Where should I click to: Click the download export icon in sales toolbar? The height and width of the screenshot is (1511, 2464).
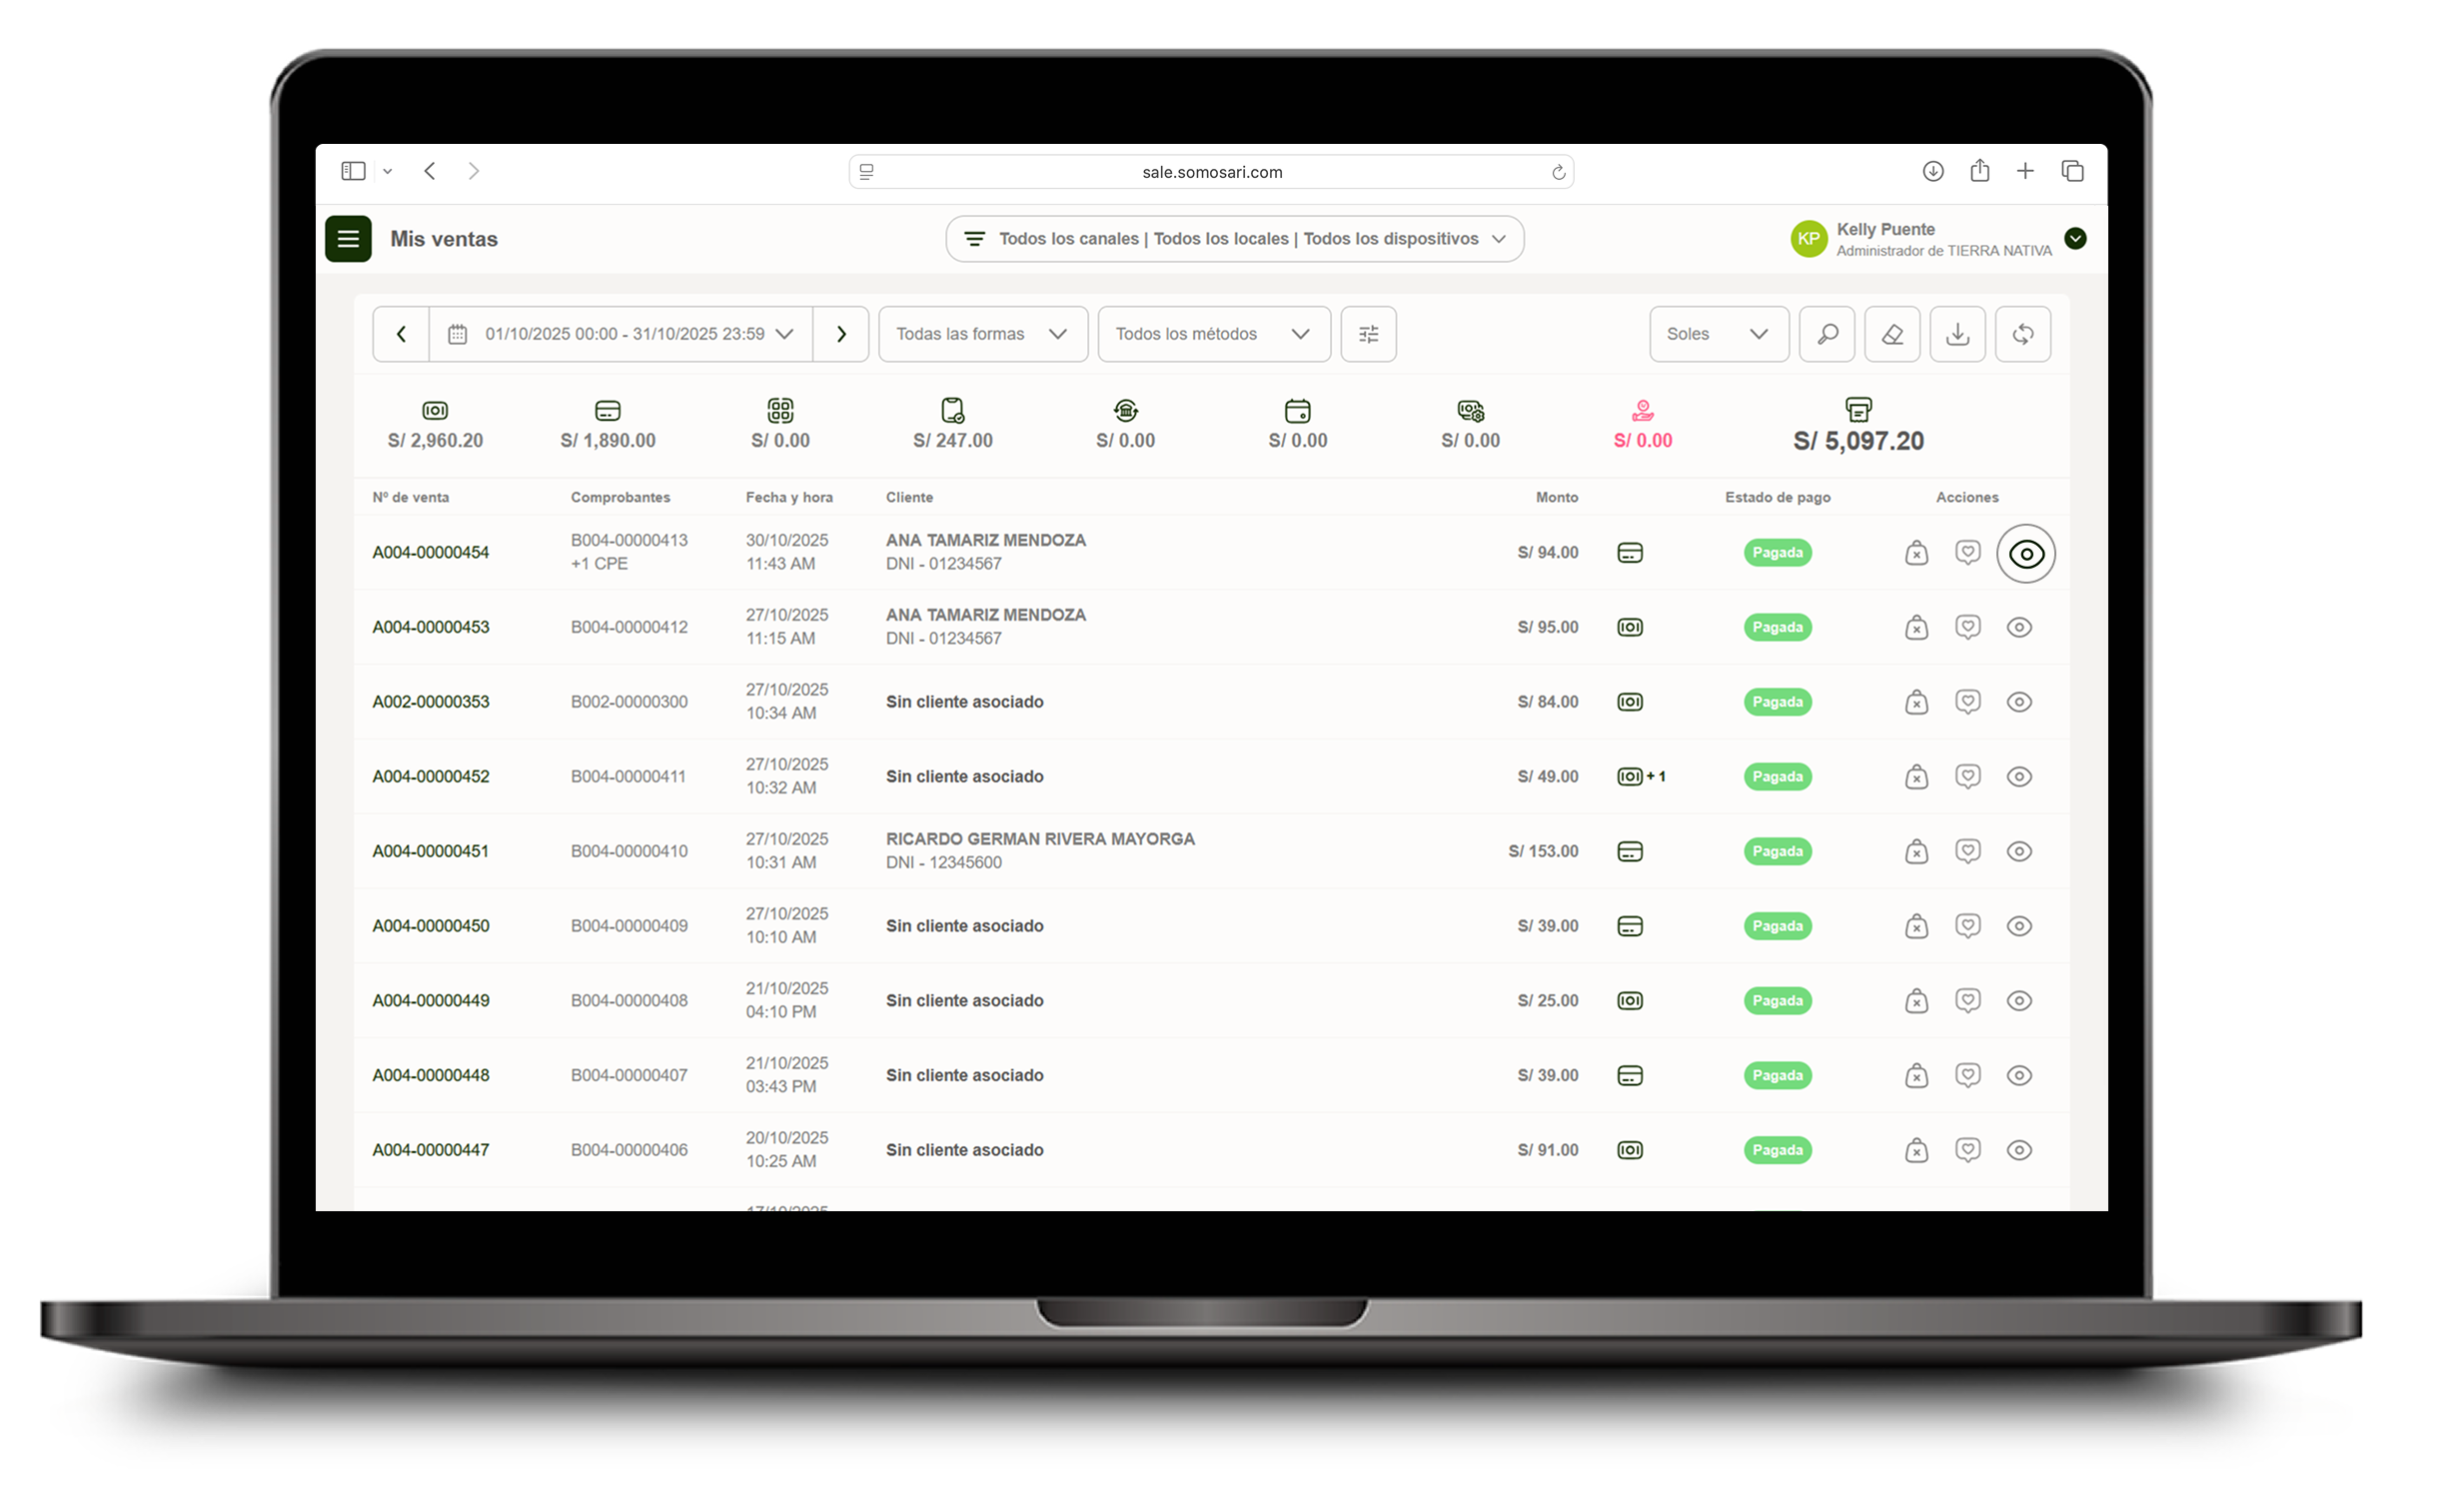pyautogui.click(x=1958, y=334)
